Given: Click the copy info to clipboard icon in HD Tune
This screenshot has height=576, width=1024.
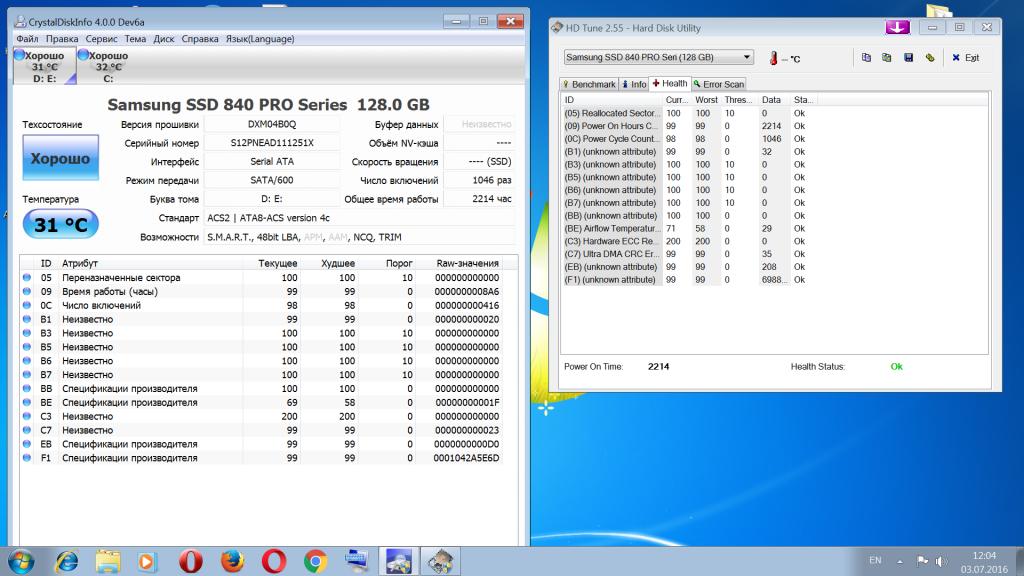Looking at the screenshot, I should click(x=866, y=58).
